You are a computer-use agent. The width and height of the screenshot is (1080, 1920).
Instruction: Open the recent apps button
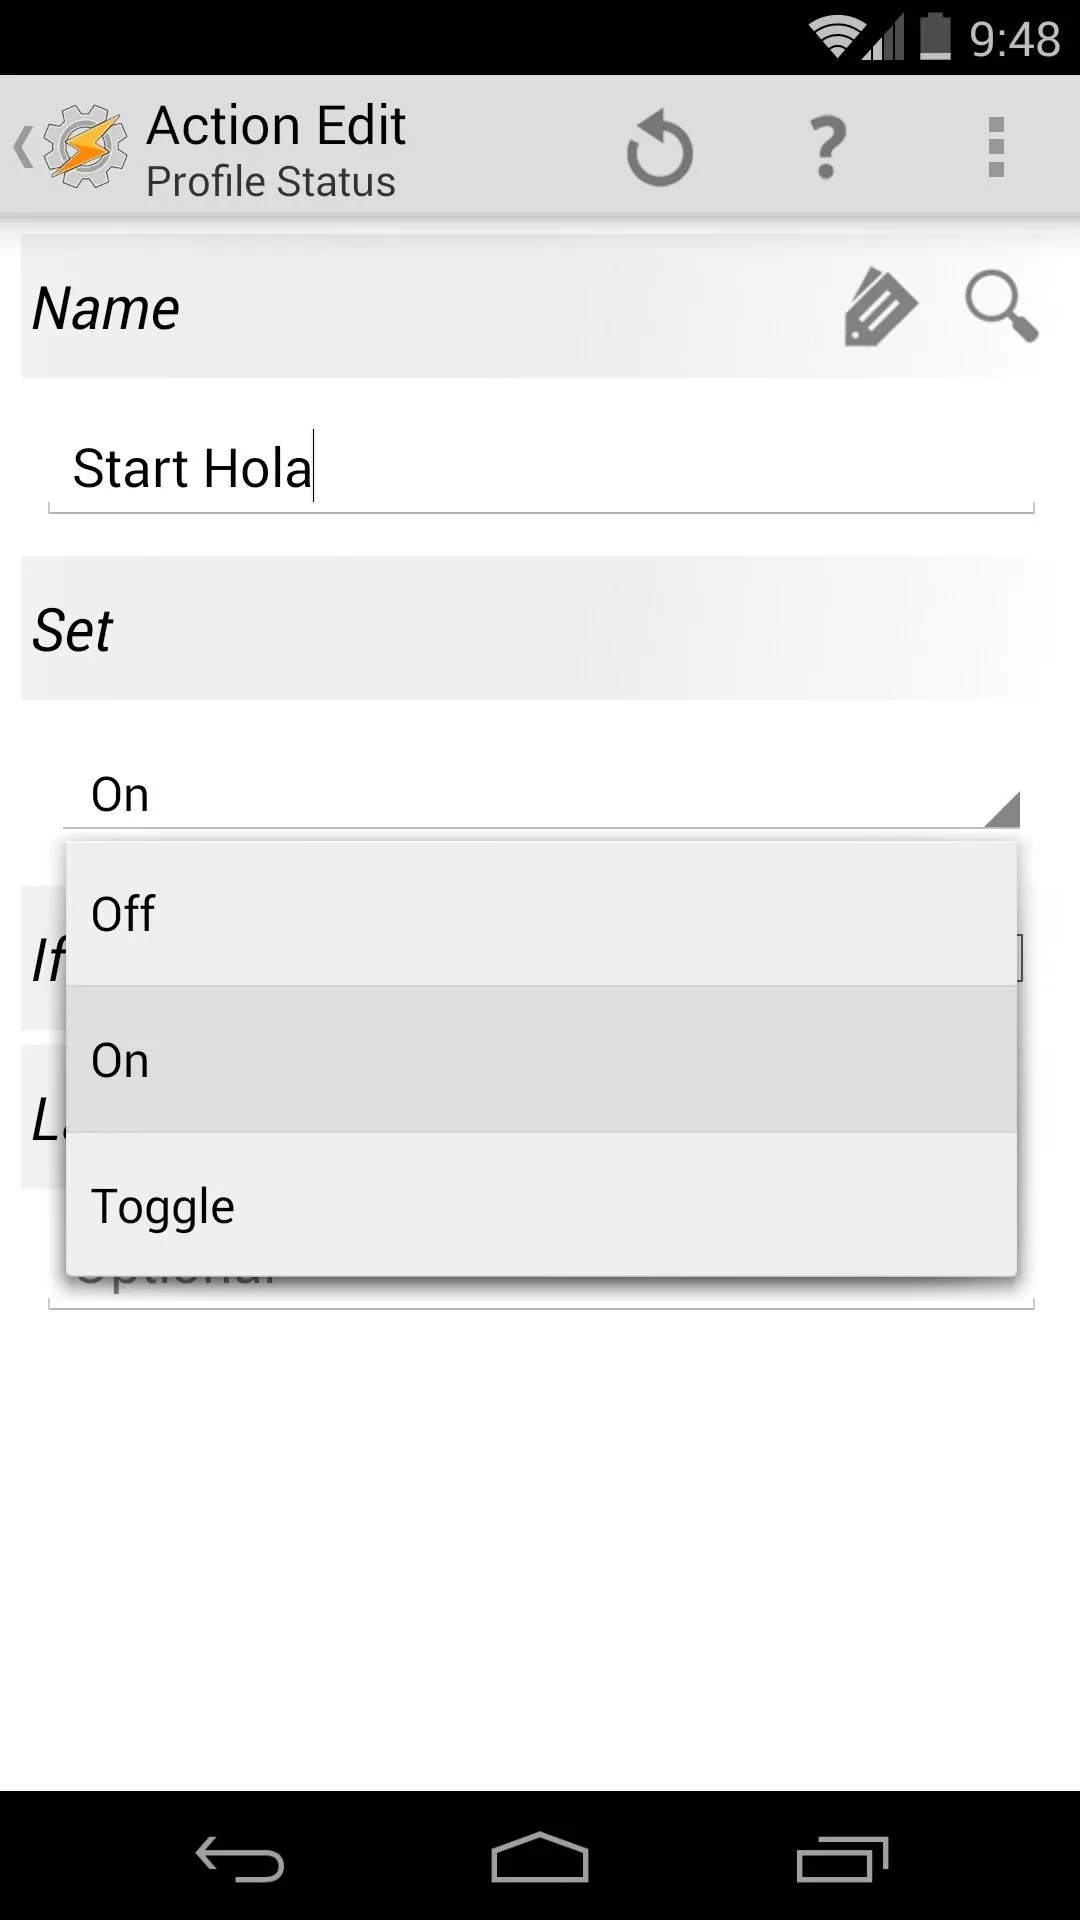pos(842,1858)
